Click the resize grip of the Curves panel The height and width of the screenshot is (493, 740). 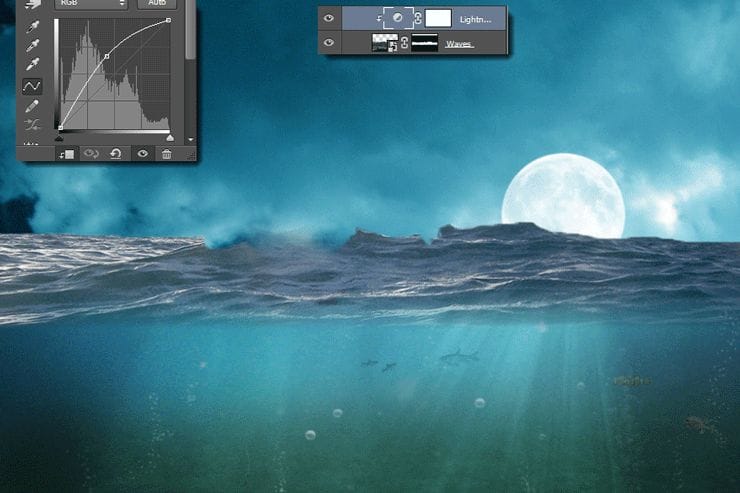pyautogui.click(x=191, y=155)
